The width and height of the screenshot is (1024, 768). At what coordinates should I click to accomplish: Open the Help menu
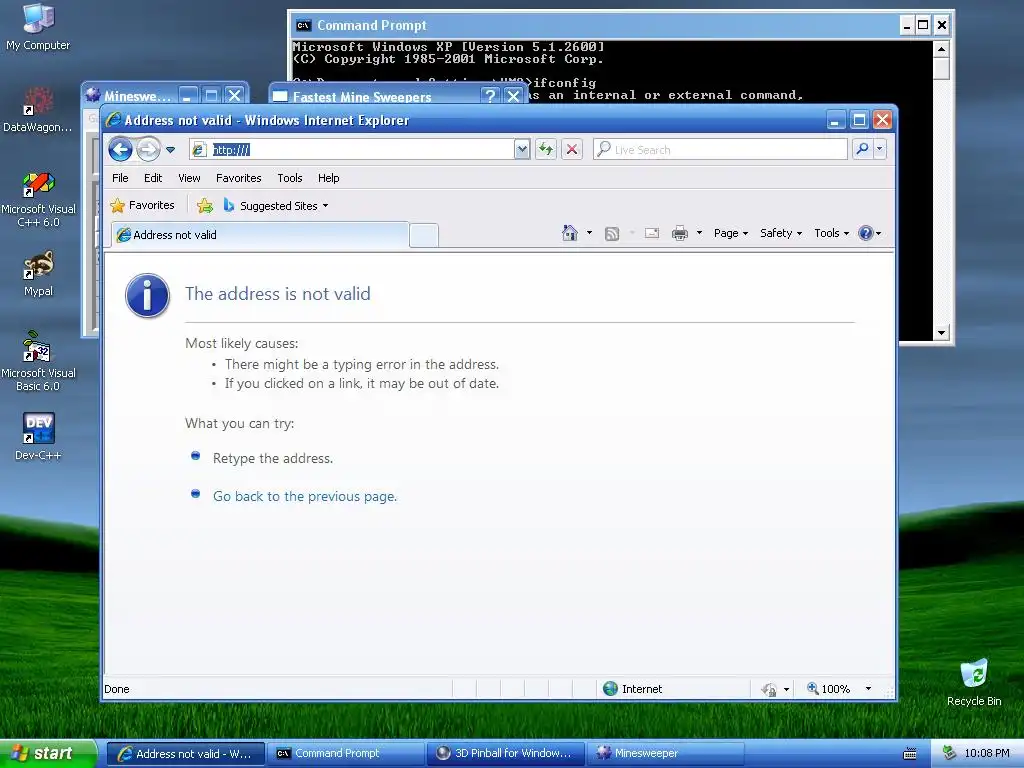coord(328,178)
